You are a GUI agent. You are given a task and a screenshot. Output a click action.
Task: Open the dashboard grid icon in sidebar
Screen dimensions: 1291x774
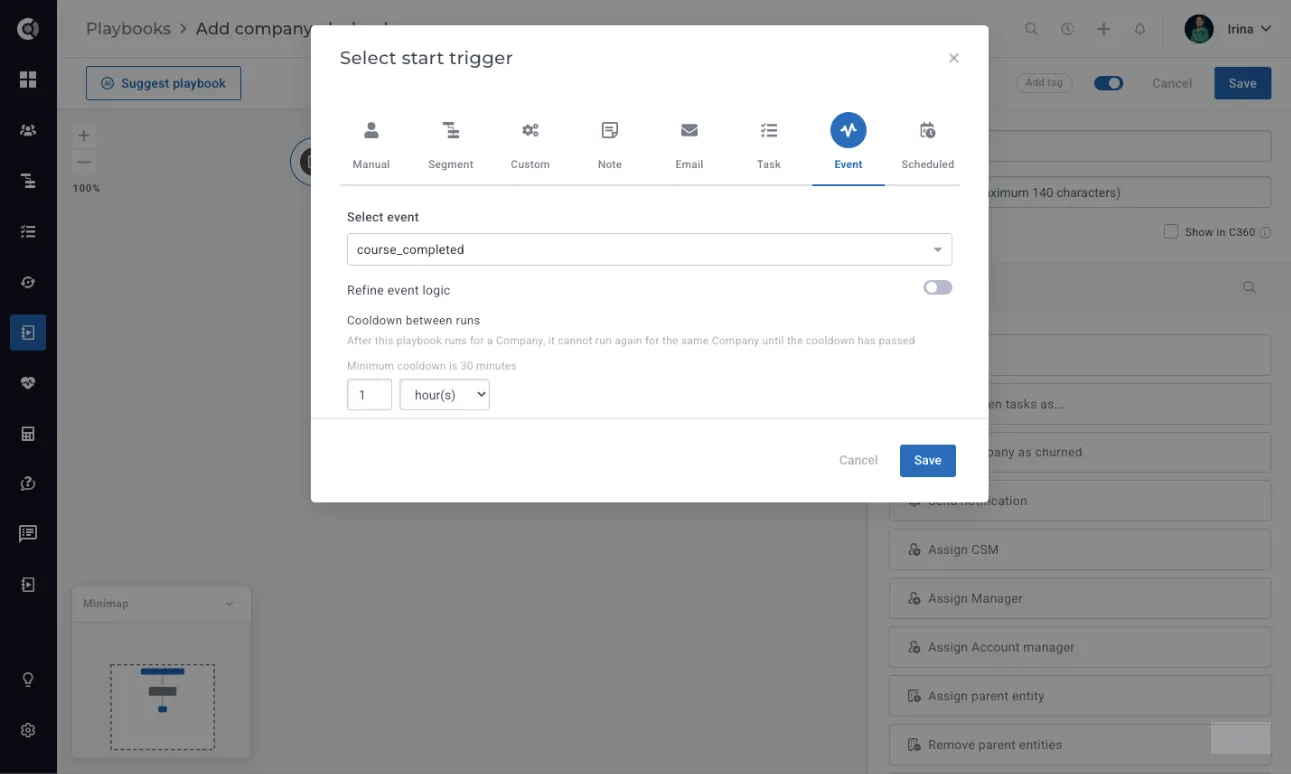point(28,80)
